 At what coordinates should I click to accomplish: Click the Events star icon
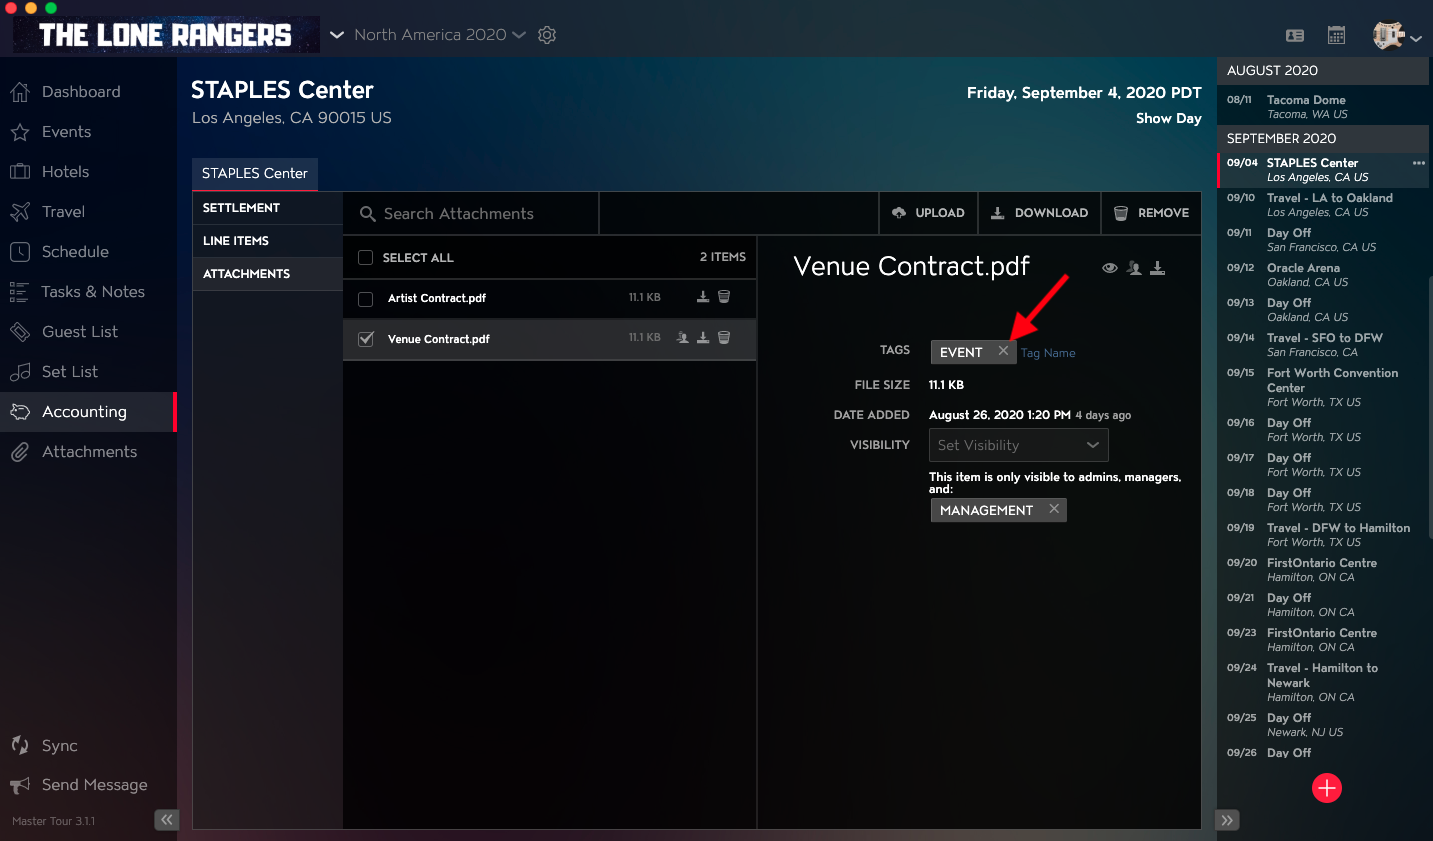coord(20,132)
